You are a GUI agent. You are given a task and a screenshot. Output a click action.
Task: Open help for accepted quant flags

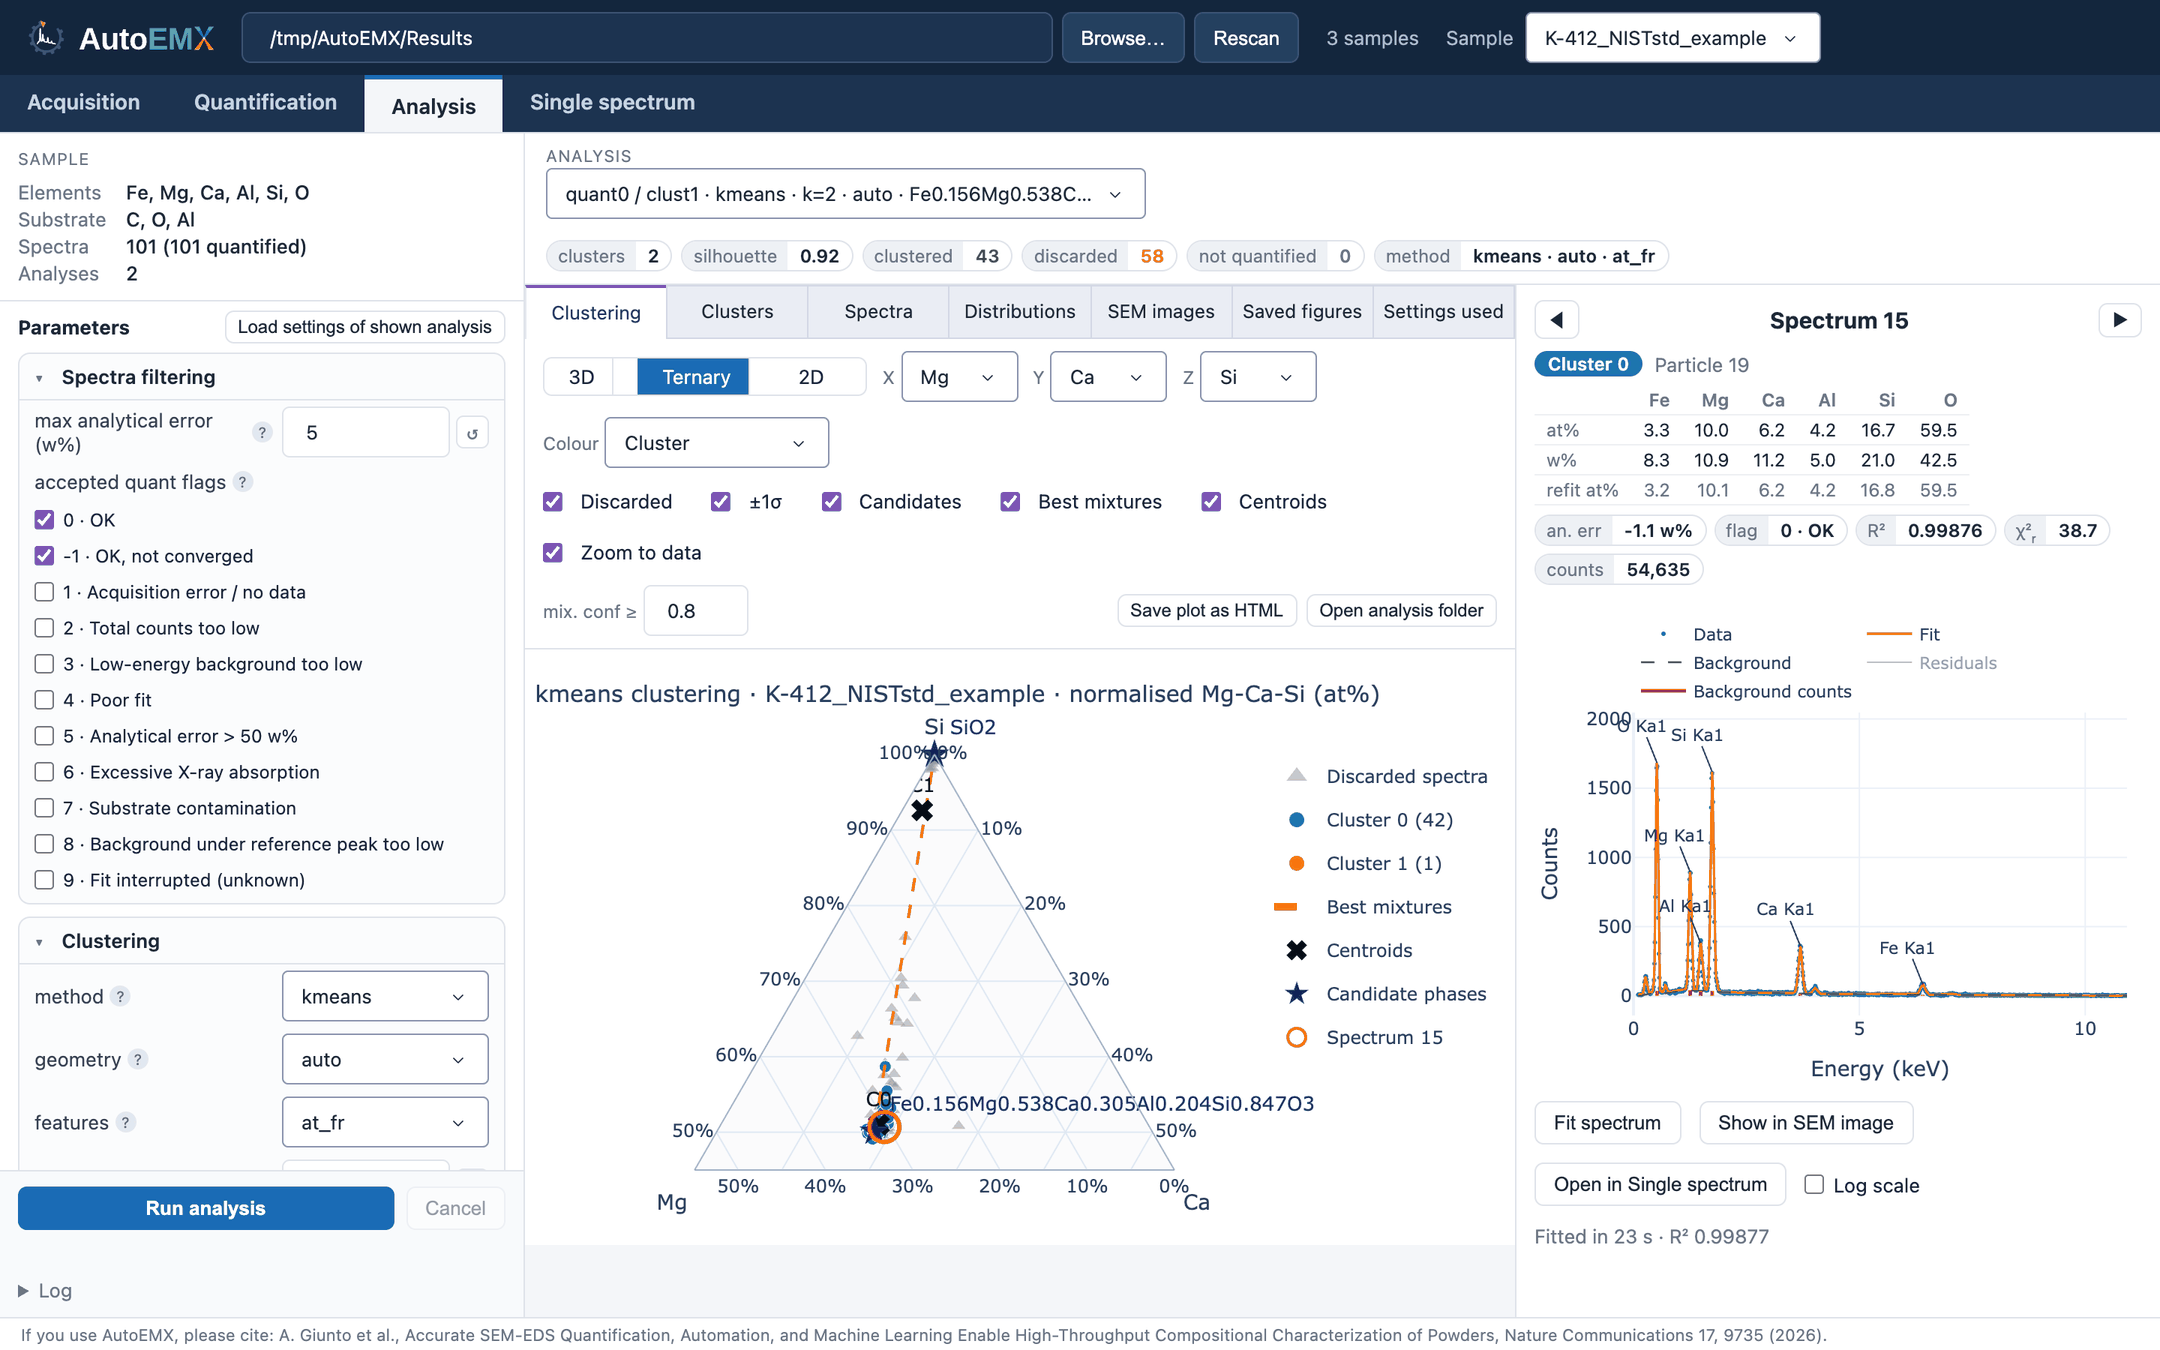(x=243, y=482)
